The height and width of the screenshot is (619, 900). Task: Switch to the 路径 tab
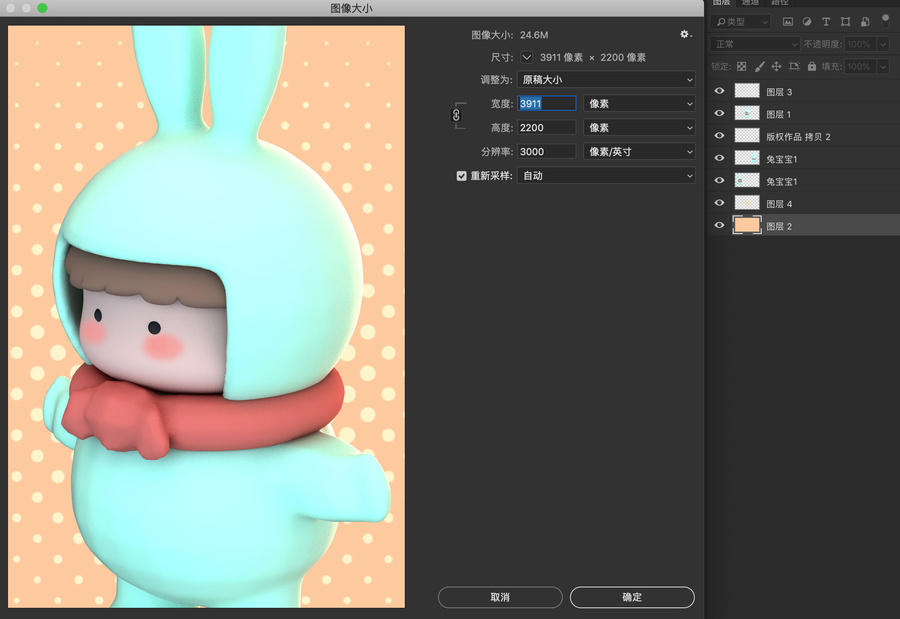[x=779, y=3]
